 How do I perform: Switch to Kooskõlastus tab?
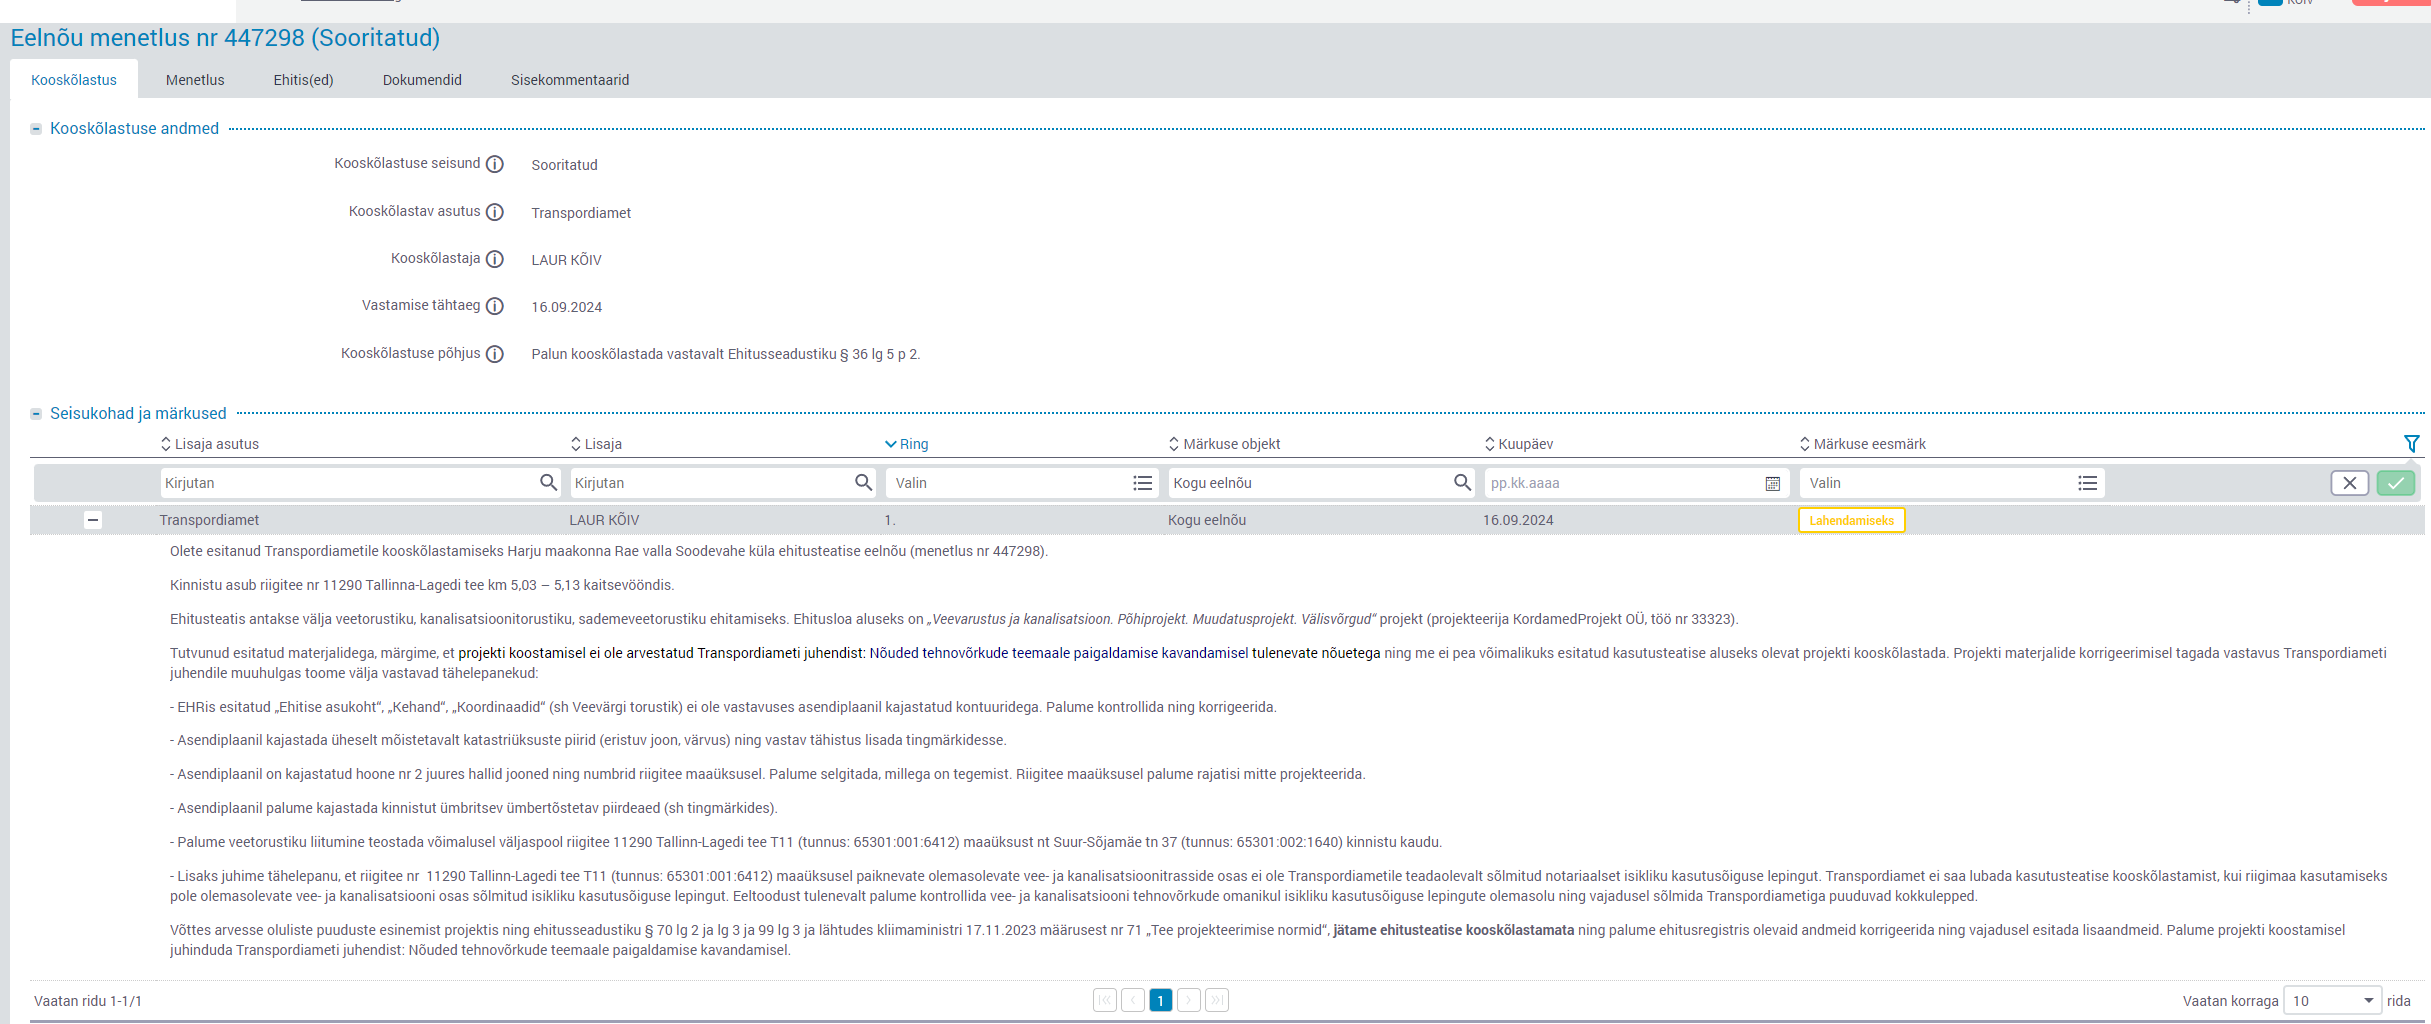74,80
